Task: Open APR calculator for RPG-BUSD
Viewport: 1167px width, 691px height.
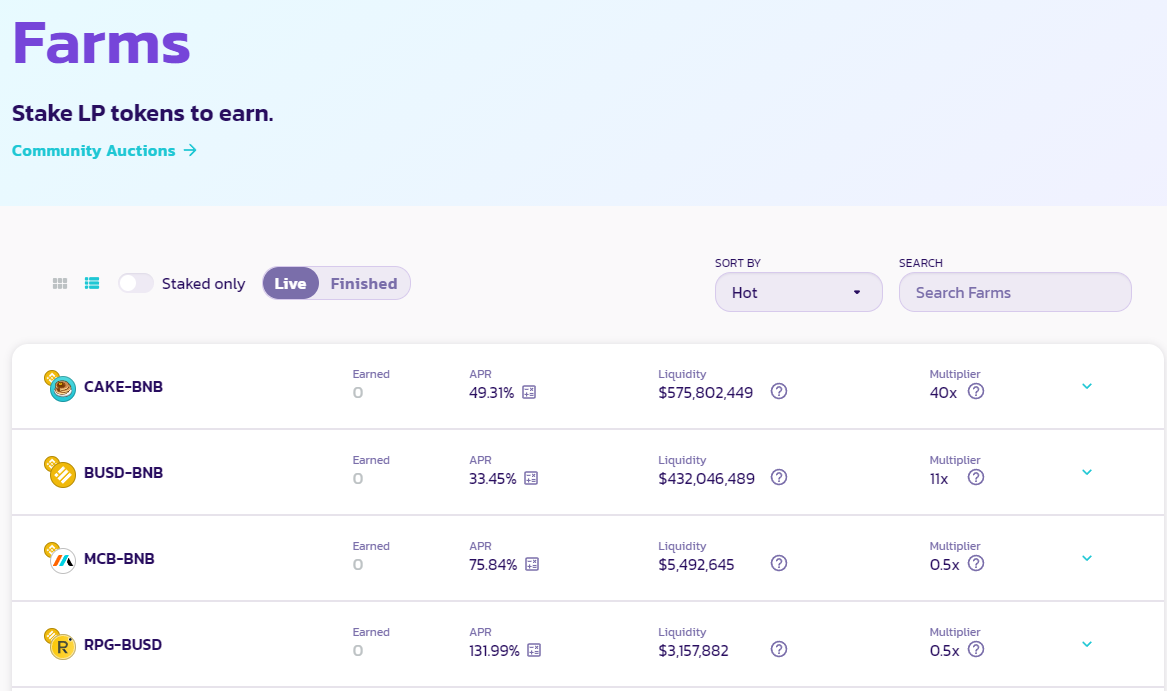Action: click(534, 650)
